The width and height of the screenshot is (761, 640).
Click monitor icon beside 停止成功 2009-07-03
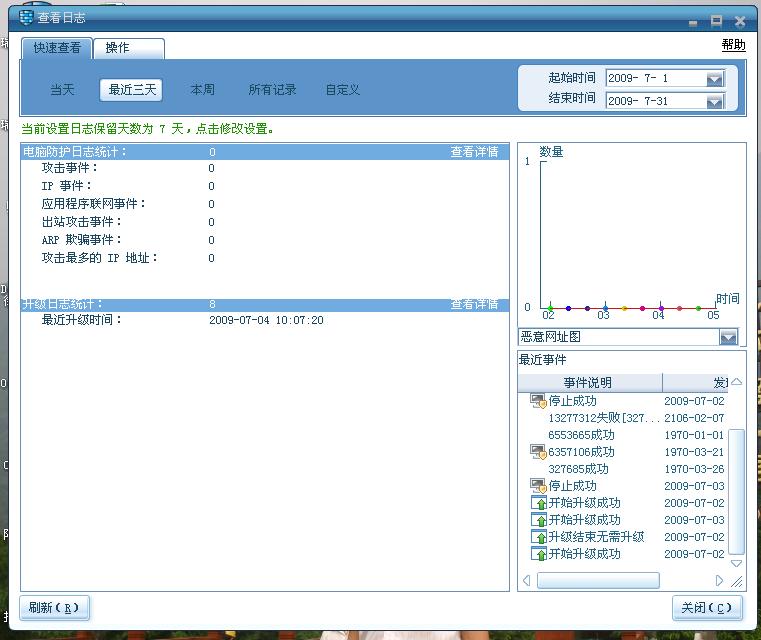pos(538,486)
